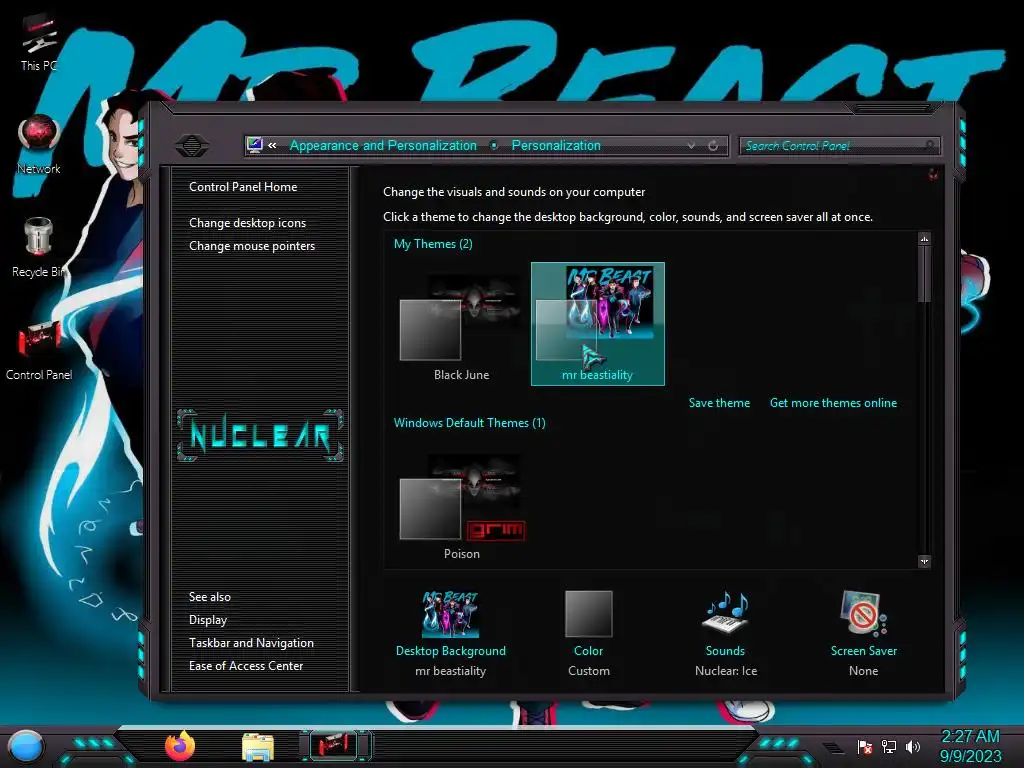This screenshot has height=768, width=1024.
Task: Click the double chevron in address bar
Action: click(272, 145)
